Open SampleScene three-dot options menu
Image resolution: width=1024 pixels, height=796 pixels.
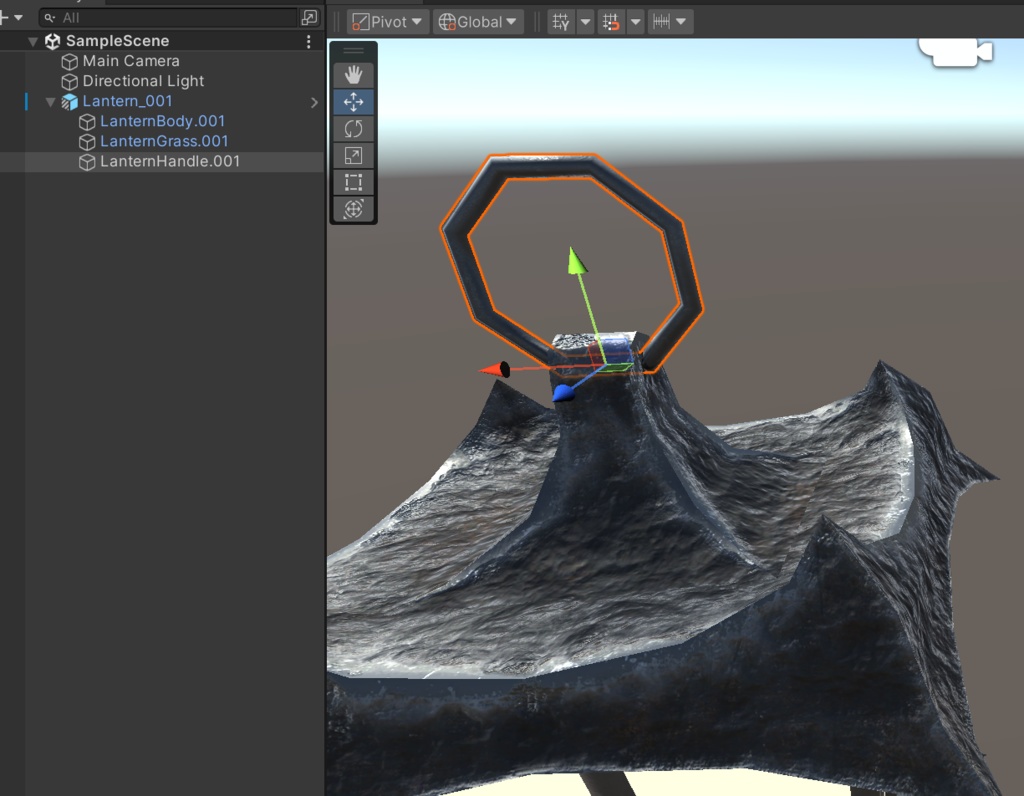pyautogui.click(x=308, y=41)
